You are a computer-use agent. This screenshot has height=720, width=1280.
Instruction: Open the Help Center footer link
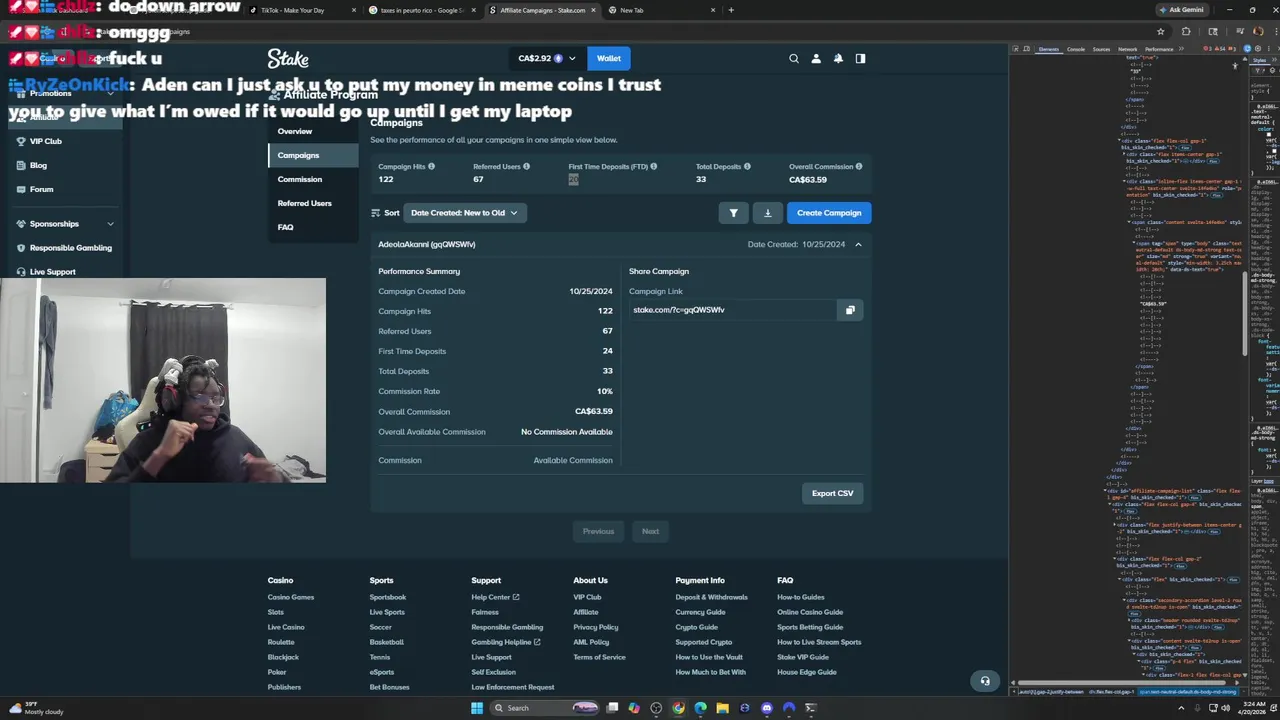(495, 597)
